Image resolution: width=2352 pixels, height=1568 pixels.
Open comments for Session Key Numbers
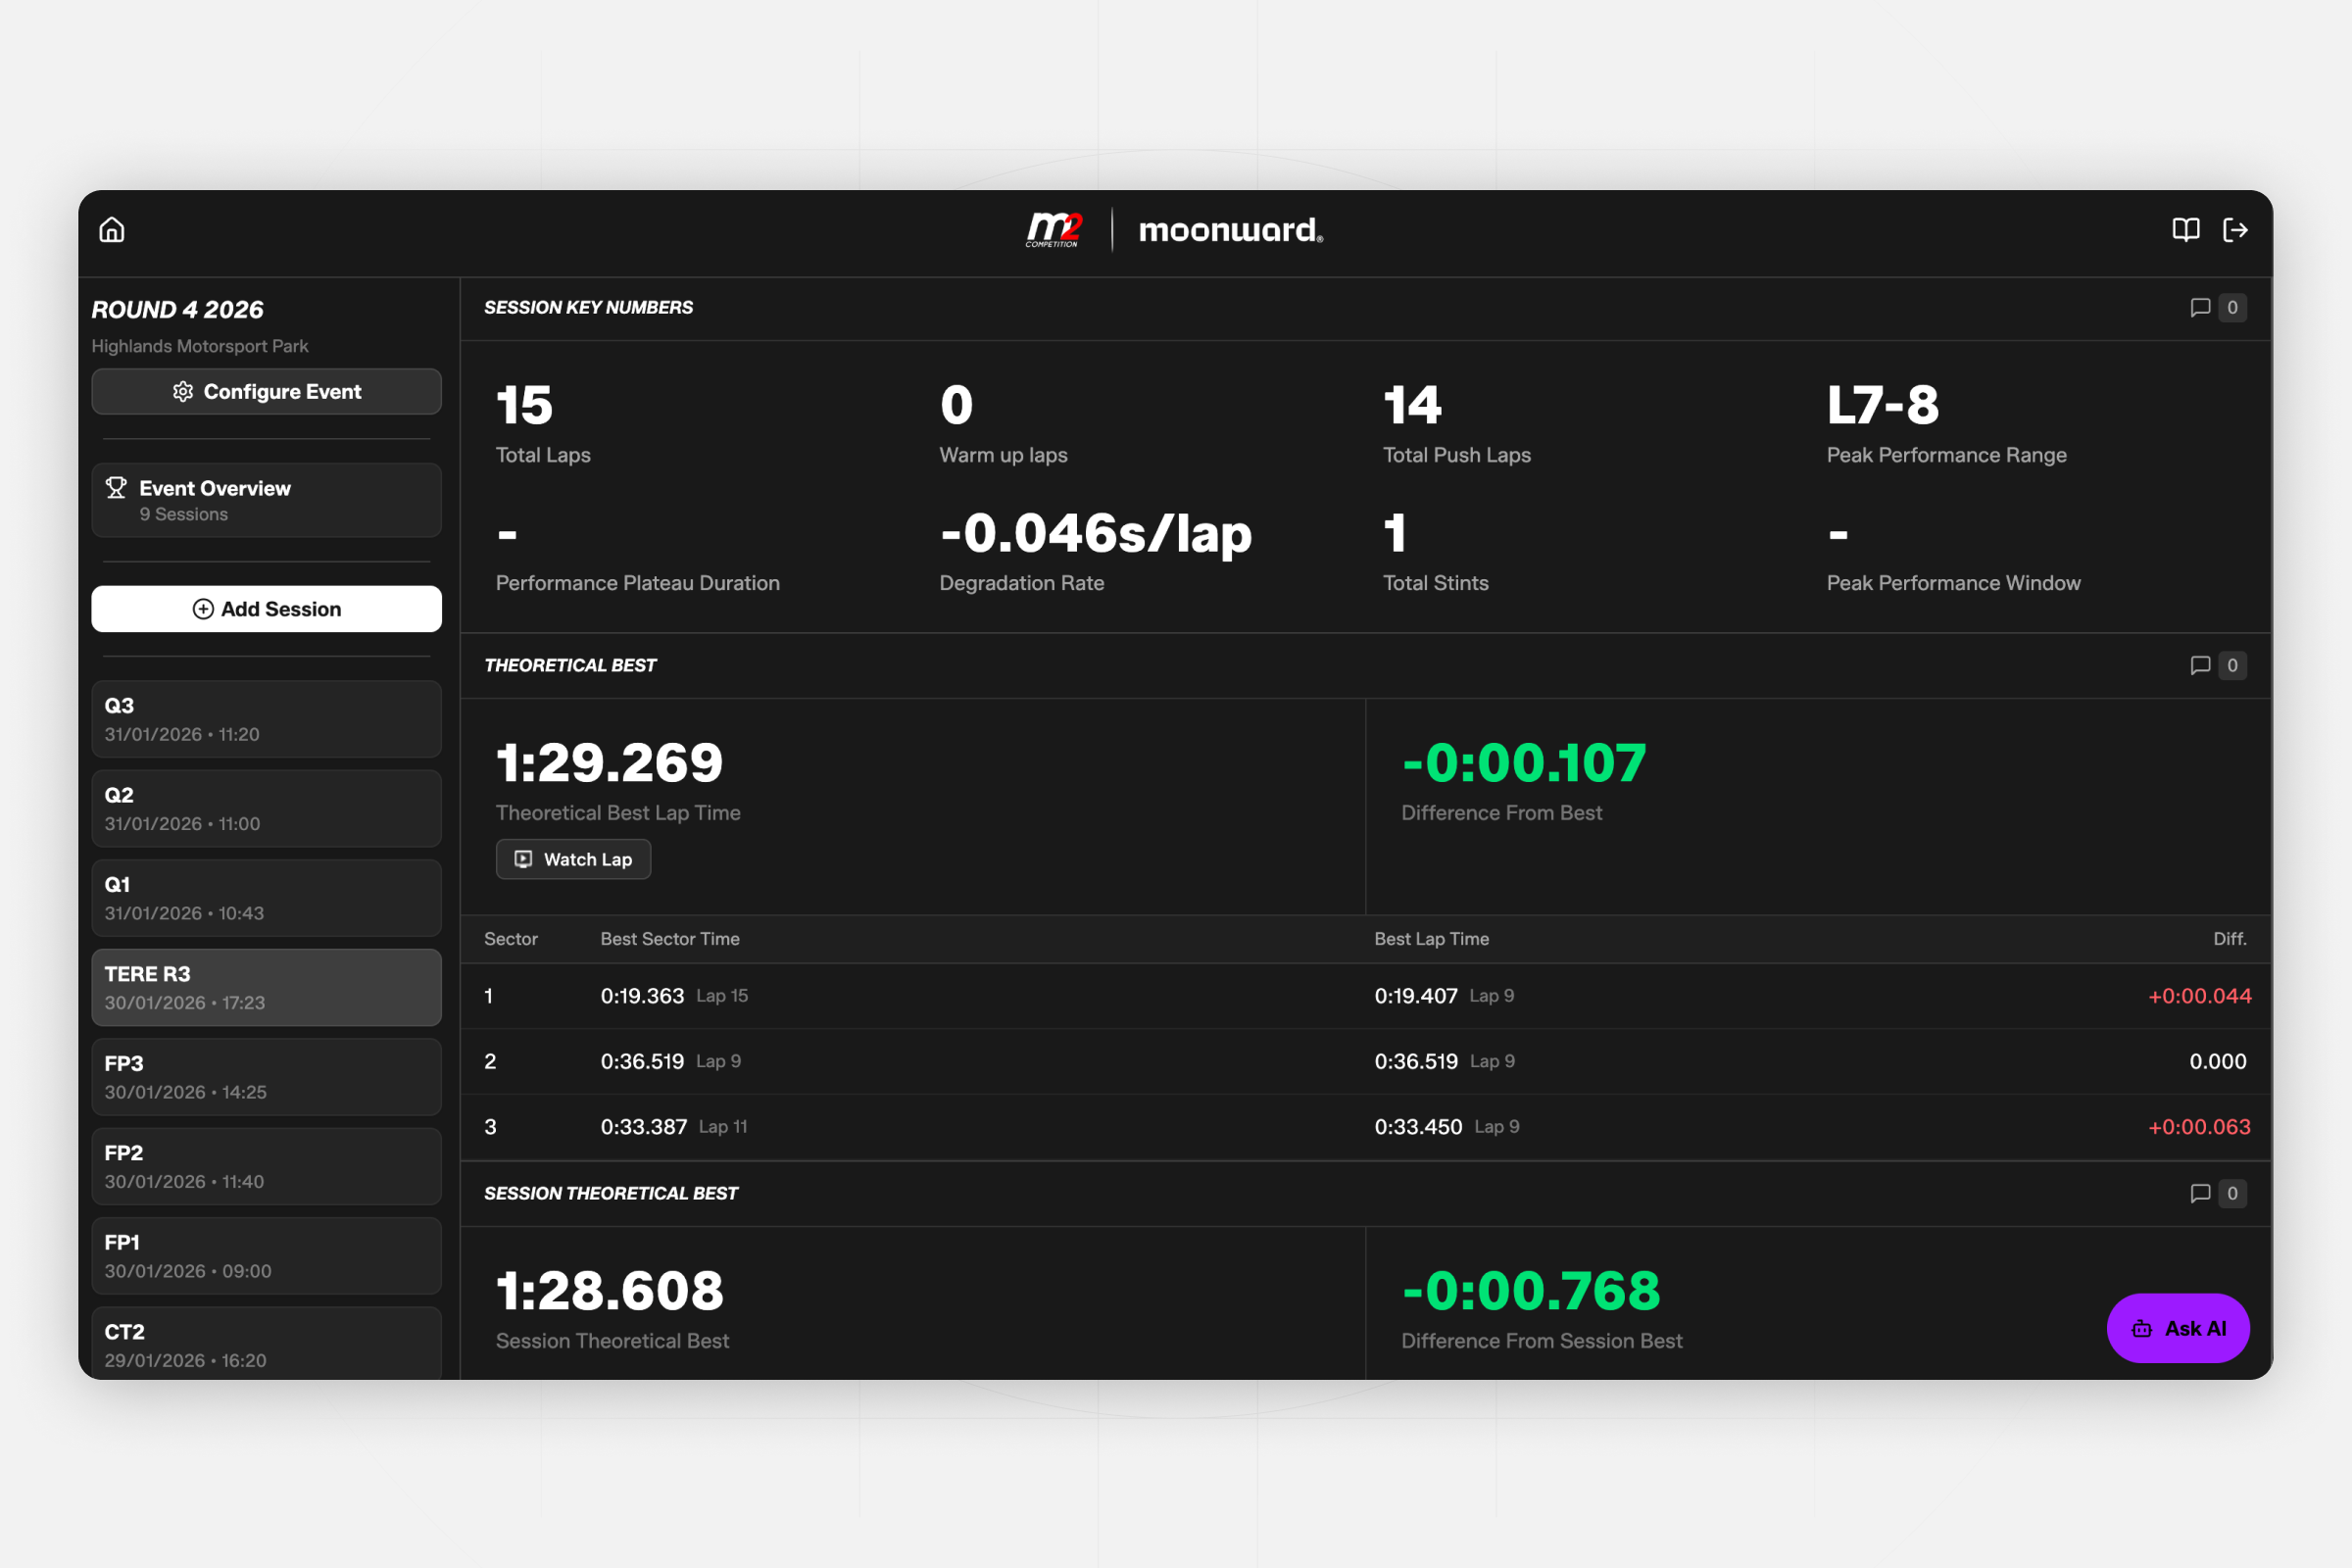pos(2216,308)
